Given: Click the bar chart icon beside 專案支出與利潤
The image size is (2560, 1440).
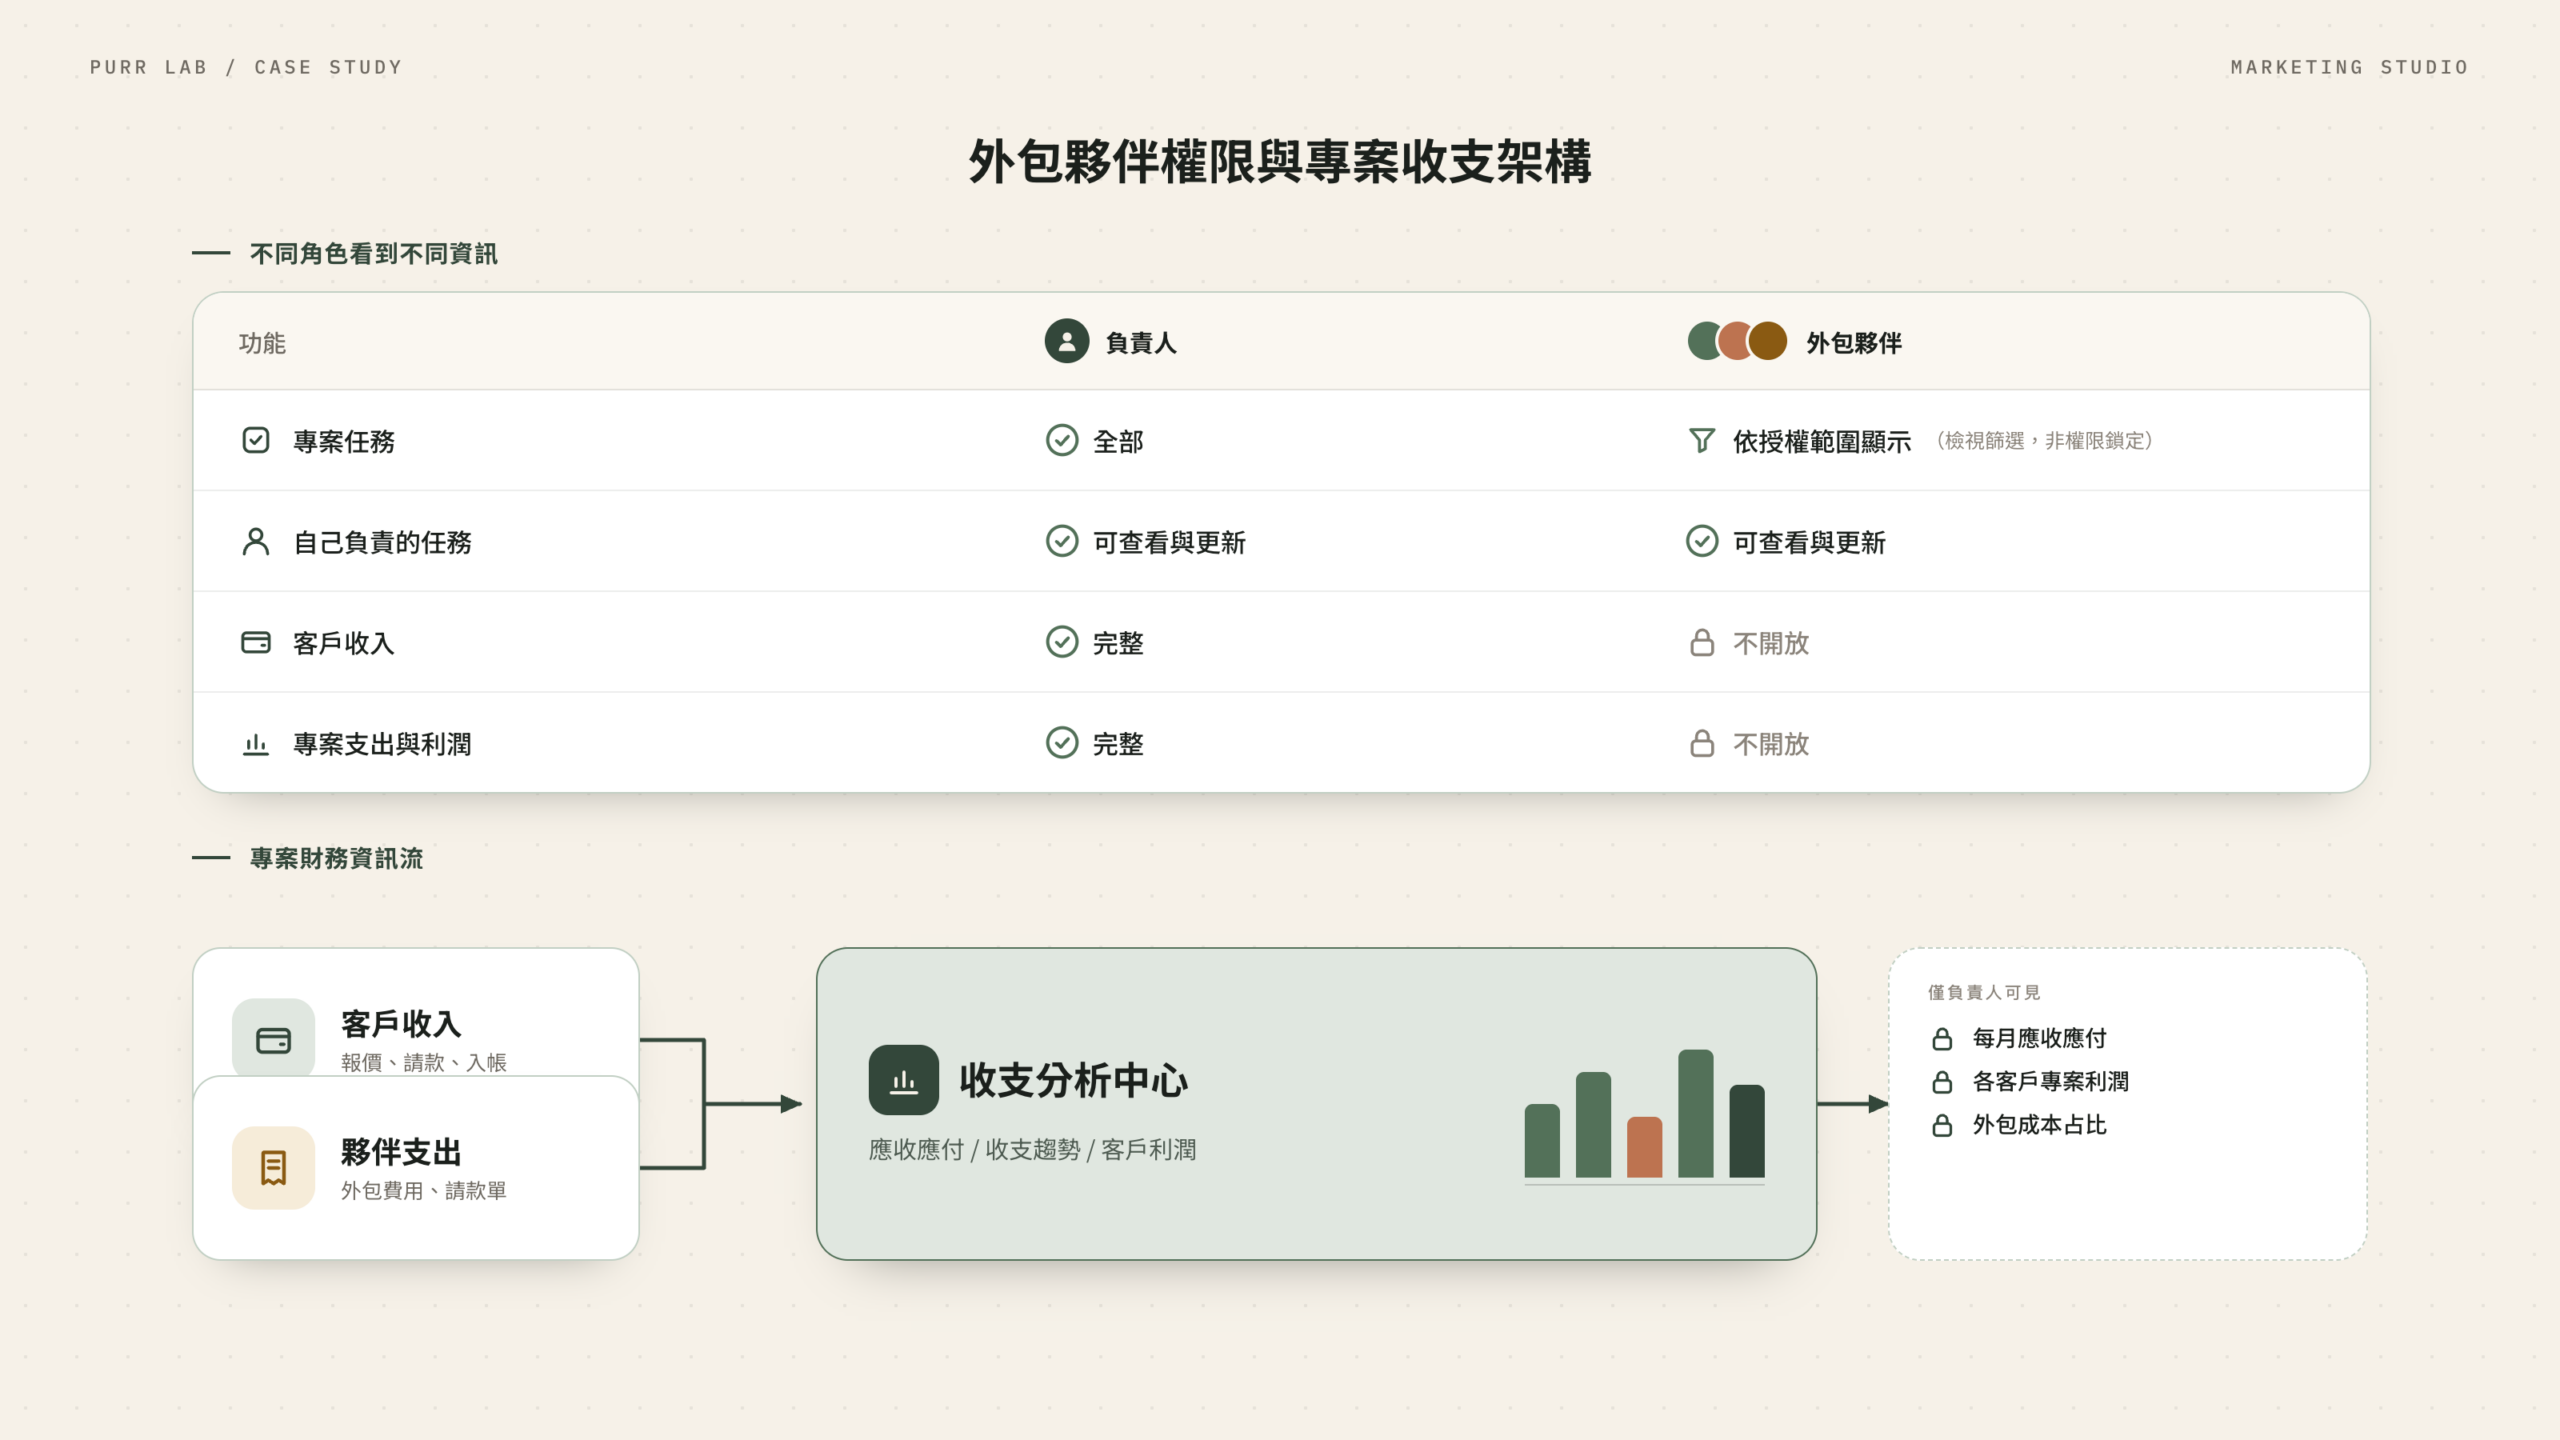Looking at the screenshot, I should tap(256, 743).
